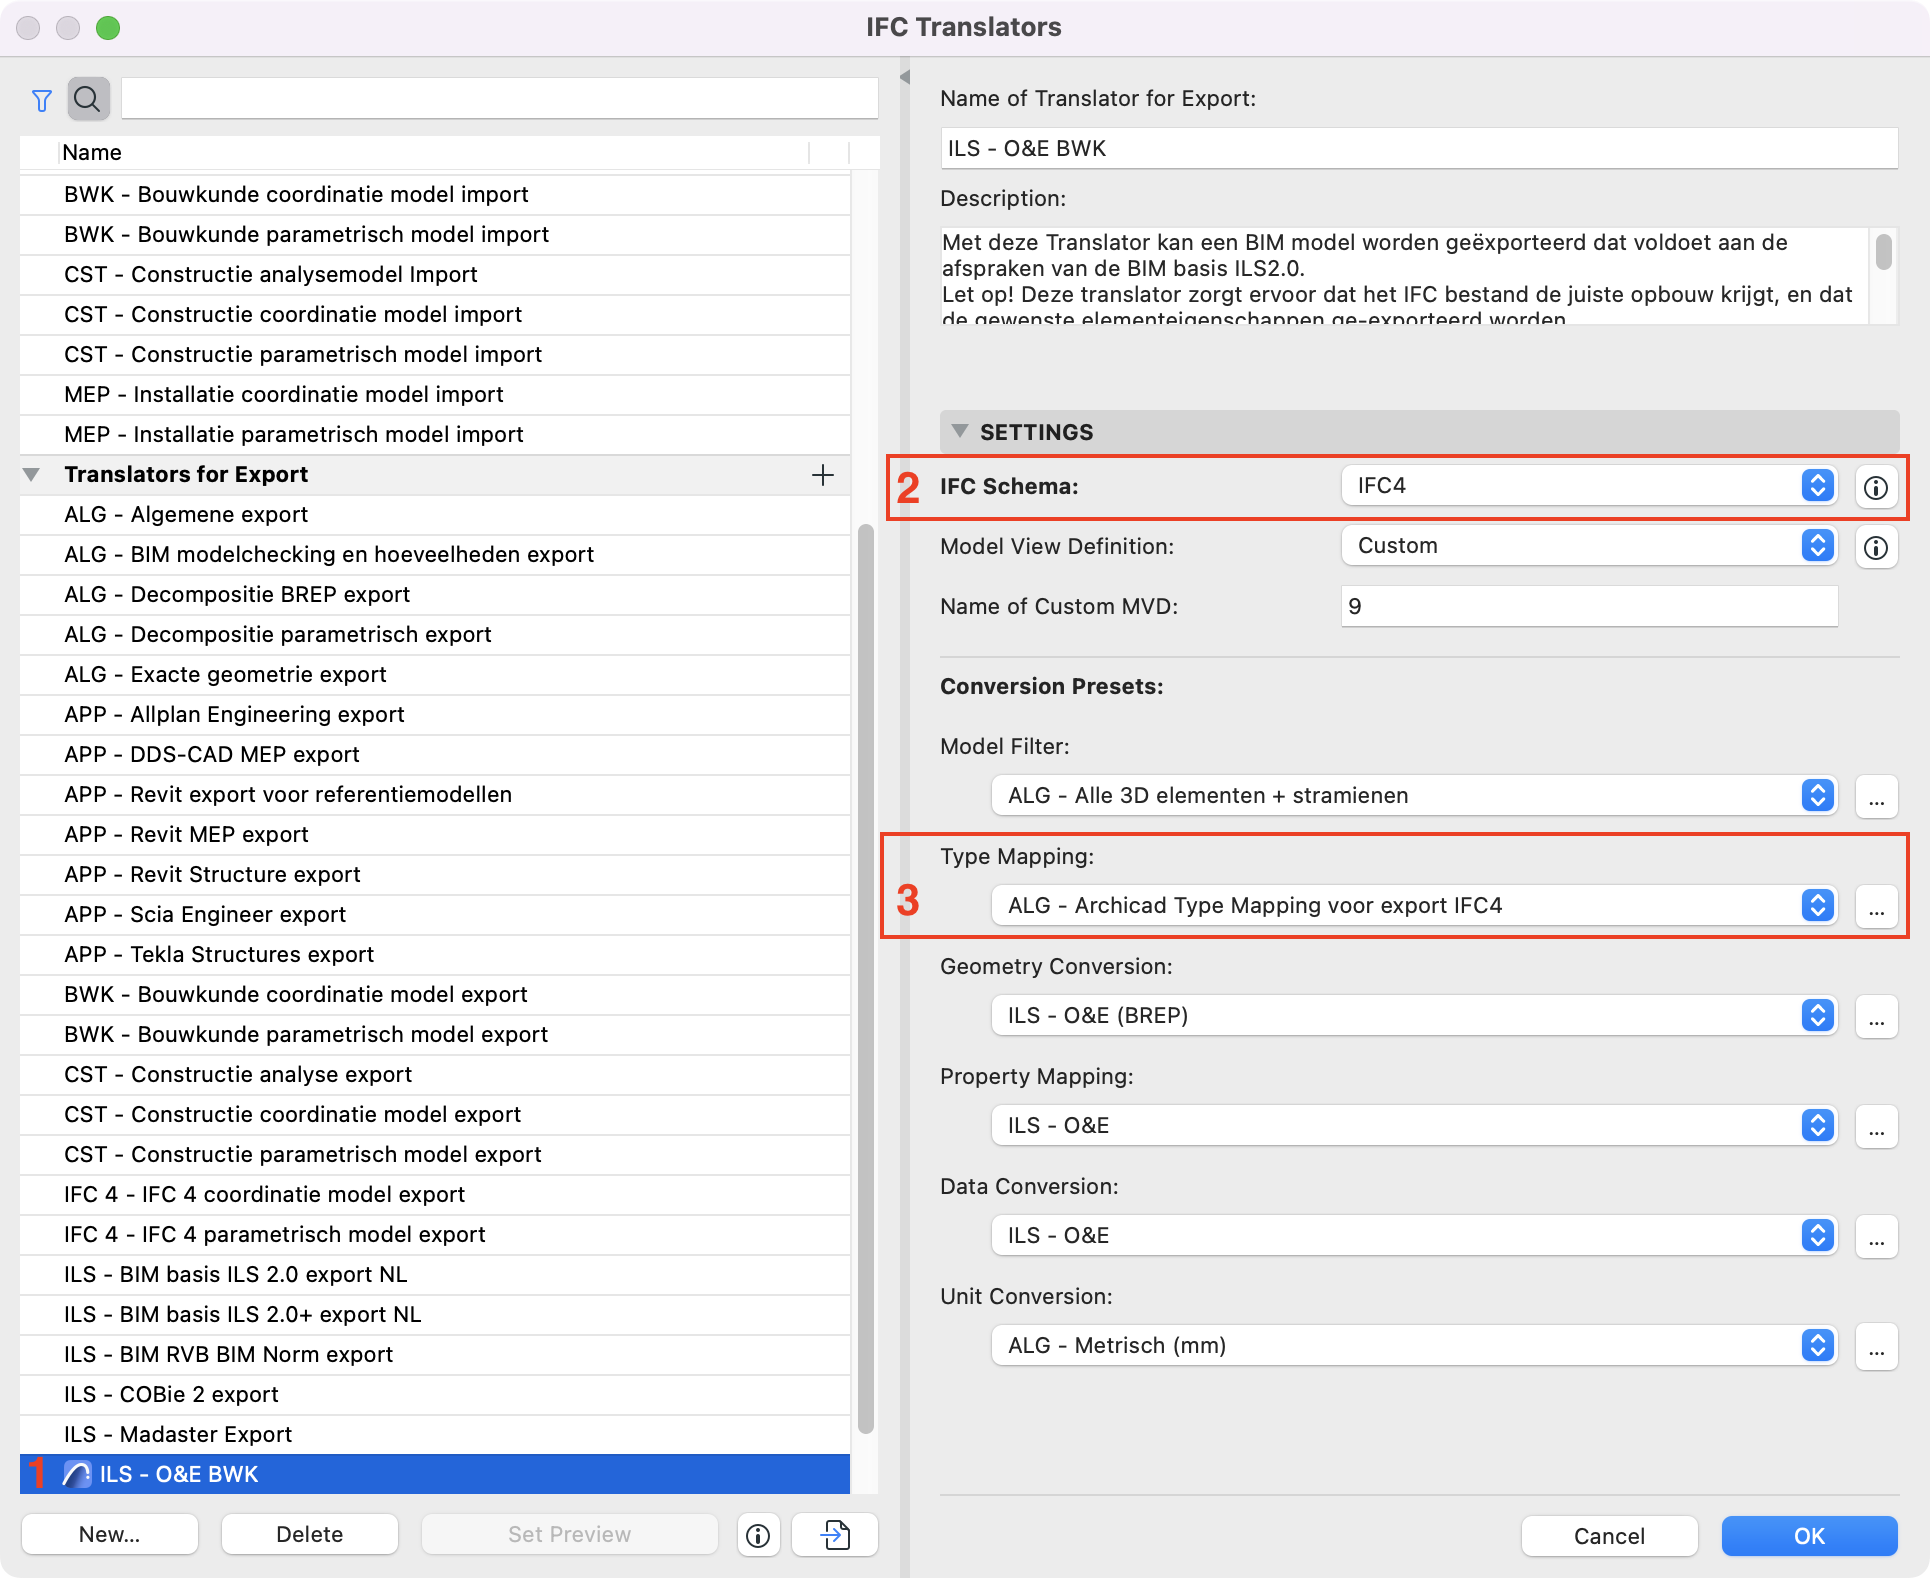
Task: Select CST - Constructie parametrisch model export
Action: (x=435, y=1155)
